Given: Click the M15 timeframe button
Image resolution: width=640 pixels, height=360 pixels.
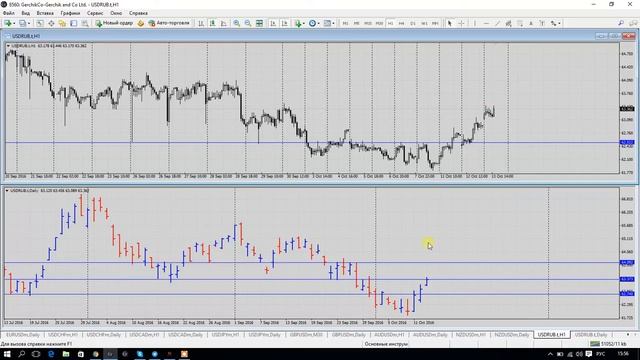Looking at the screenshot, I should (x=368, y=23).
